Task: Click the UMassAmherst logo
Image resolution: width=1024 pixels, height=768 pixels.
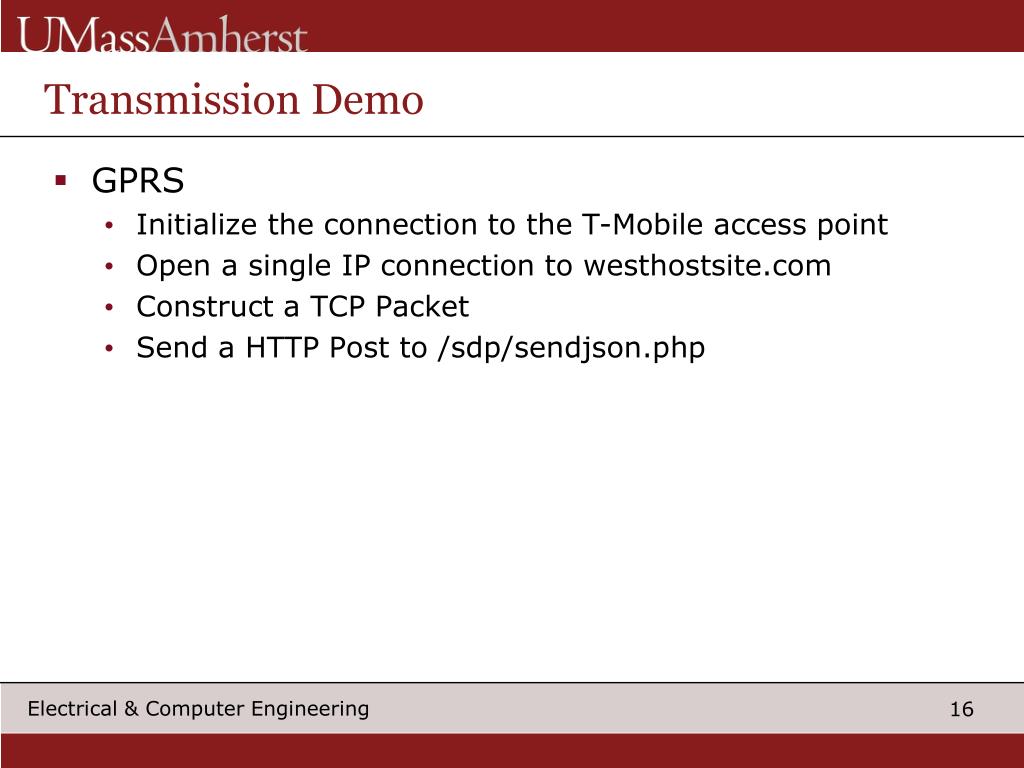Action: pos(162,34)
